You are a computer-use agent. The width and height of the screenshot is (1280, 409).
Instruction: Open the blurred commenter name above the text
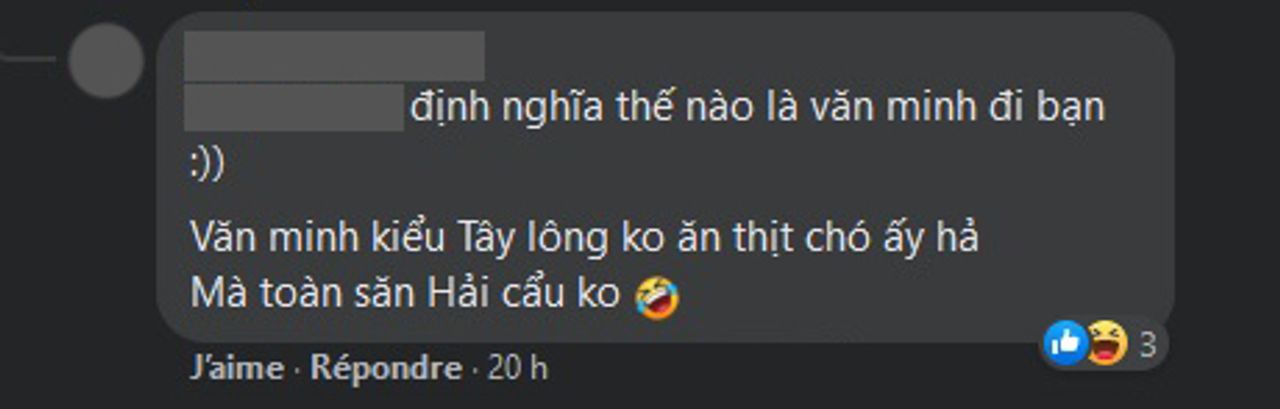pyautogui.click(x=335, y=56)
